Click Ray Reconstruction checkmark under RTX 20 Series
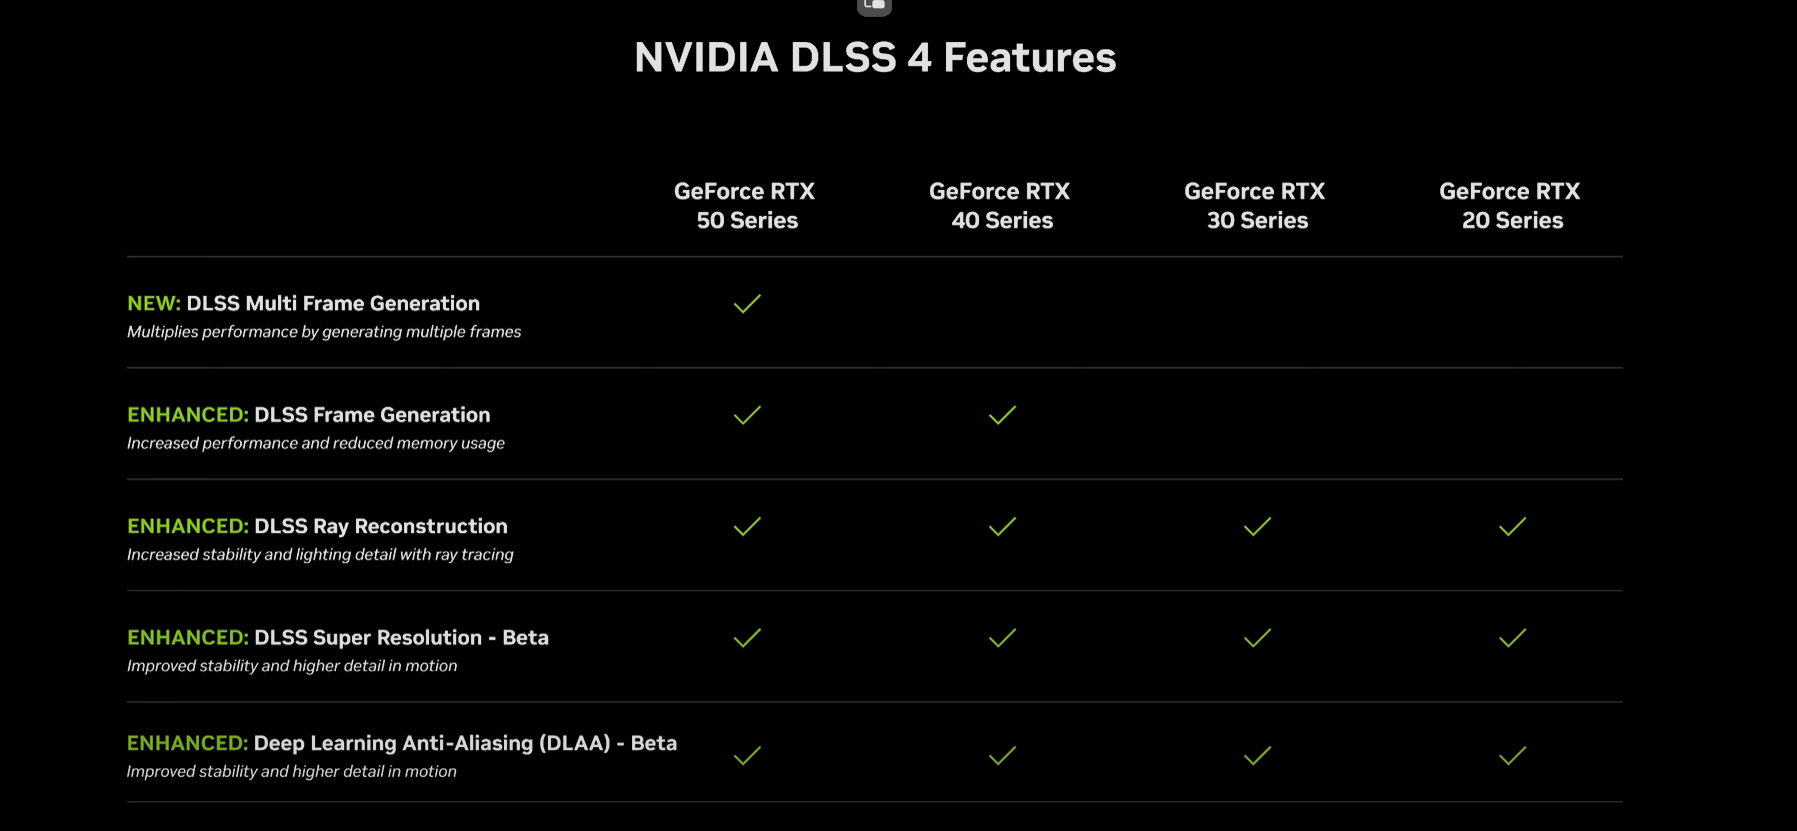 pyautogui.click(x=1512, y=526)
